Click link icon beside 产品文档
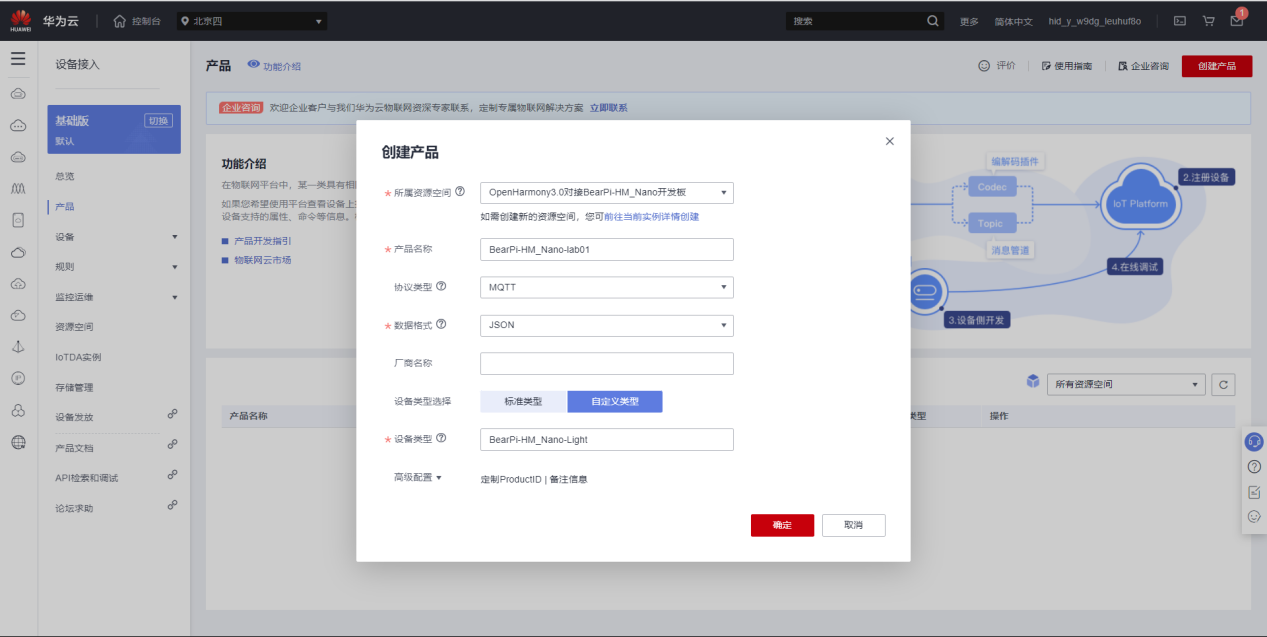This screenshot has width=1267, height=637. pos(172,444)
